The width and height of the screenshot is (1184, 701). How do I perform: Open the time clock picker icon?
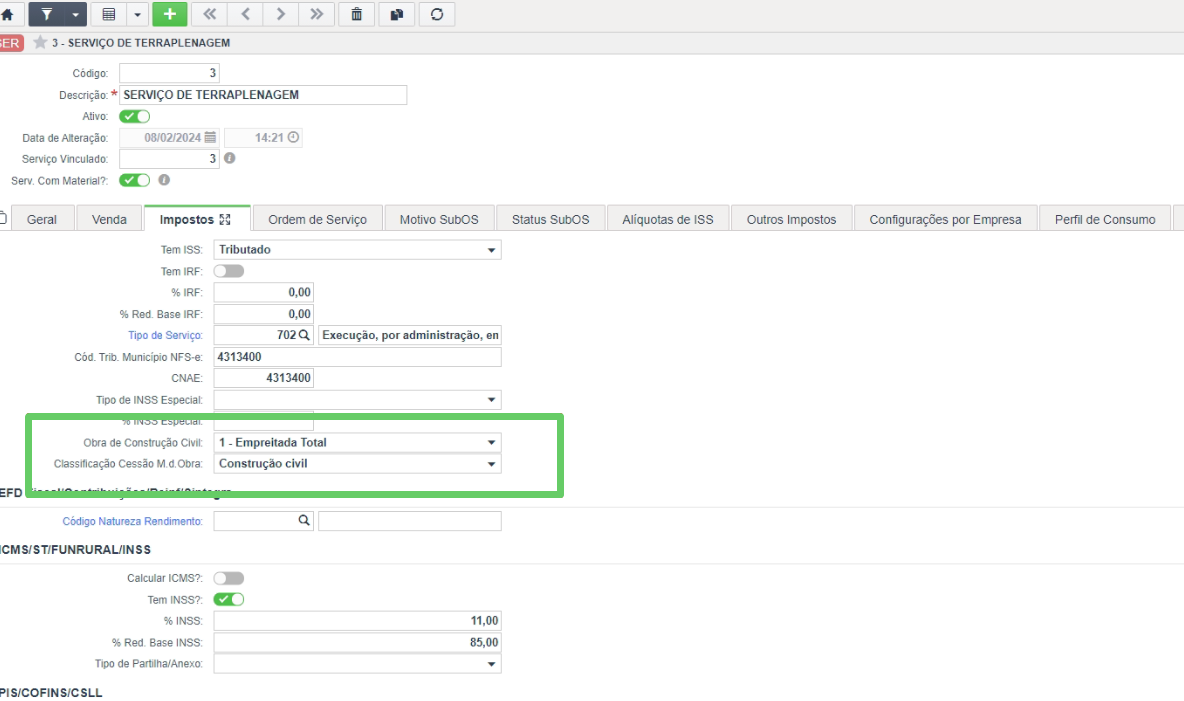[x=293, y=137]
